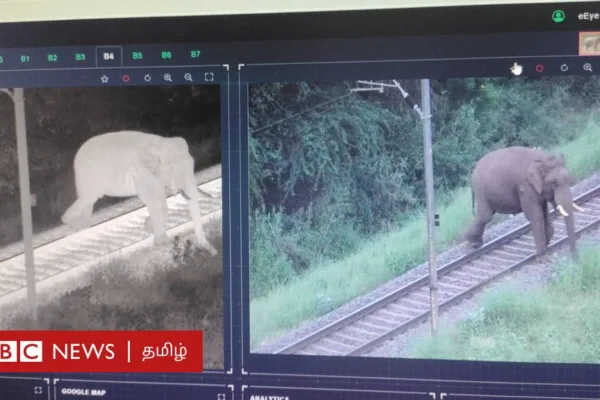Zoom in on the color camera feed
Viewport: 600px width, 400px height.
tap(587, 68)
